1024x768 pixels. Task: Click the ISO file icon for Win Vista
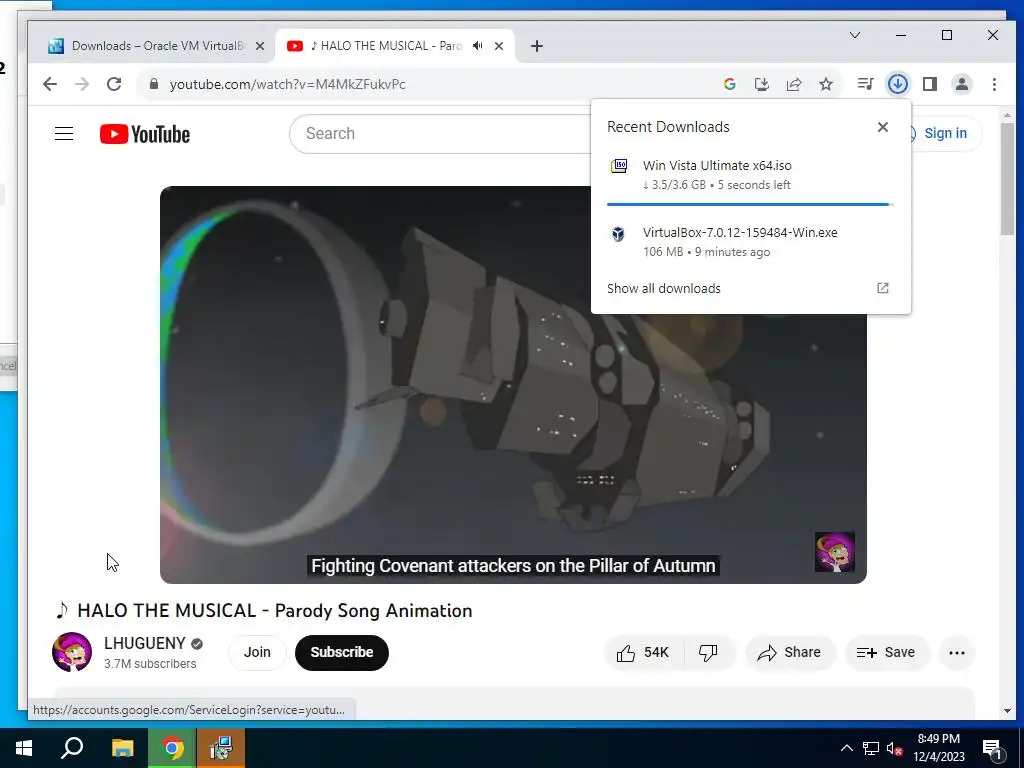[x=618, y=166]
